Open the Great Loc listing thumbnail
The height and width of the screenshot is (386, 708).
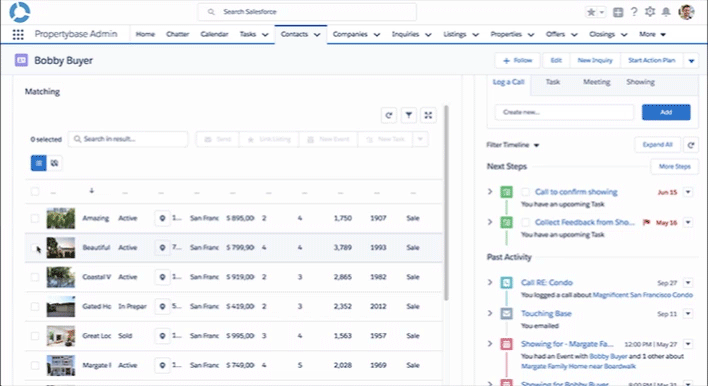(61, 336)
